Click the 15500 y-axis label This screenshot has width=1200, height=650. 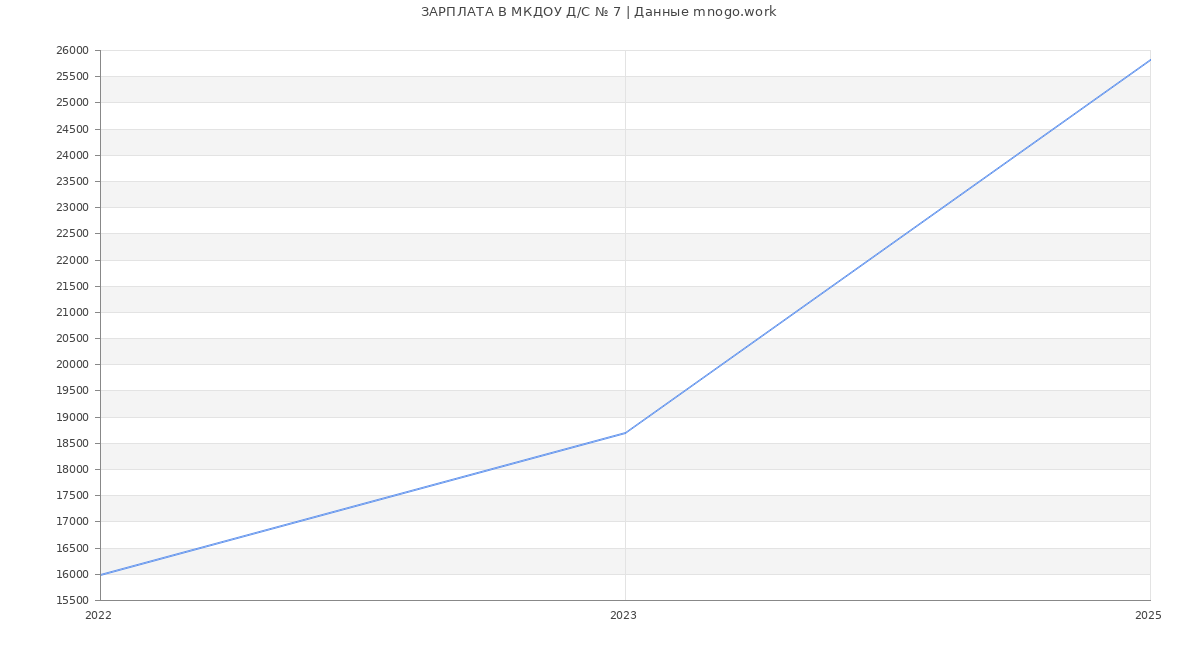click(x=73, y=600)
